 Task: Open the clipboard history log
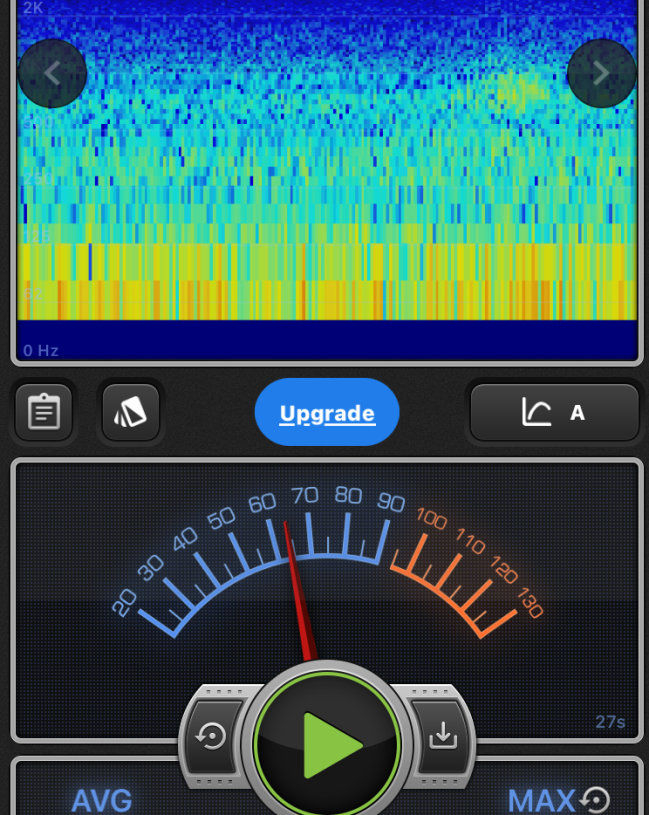[44, 413]
